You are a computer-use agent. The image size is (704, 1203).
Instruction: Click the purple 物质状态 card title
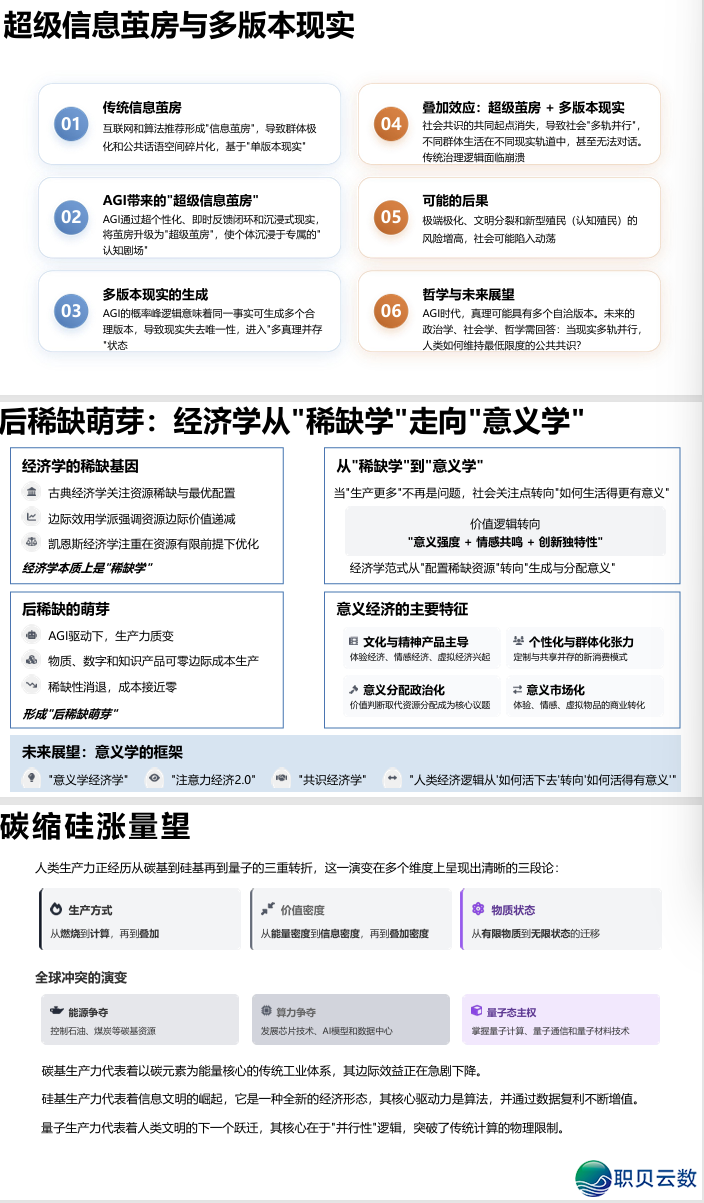(512, 910)
